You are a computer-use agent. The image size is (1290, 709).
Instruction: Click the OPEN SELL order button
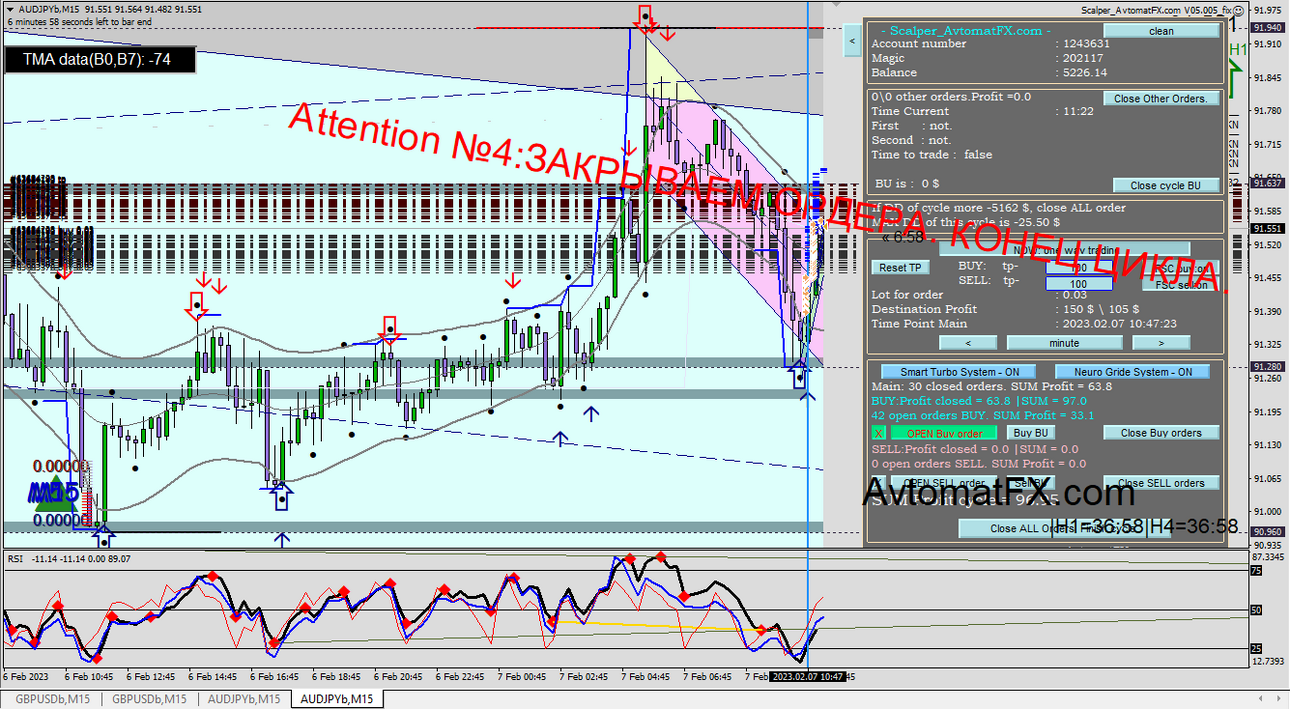[x=942, y=483]
